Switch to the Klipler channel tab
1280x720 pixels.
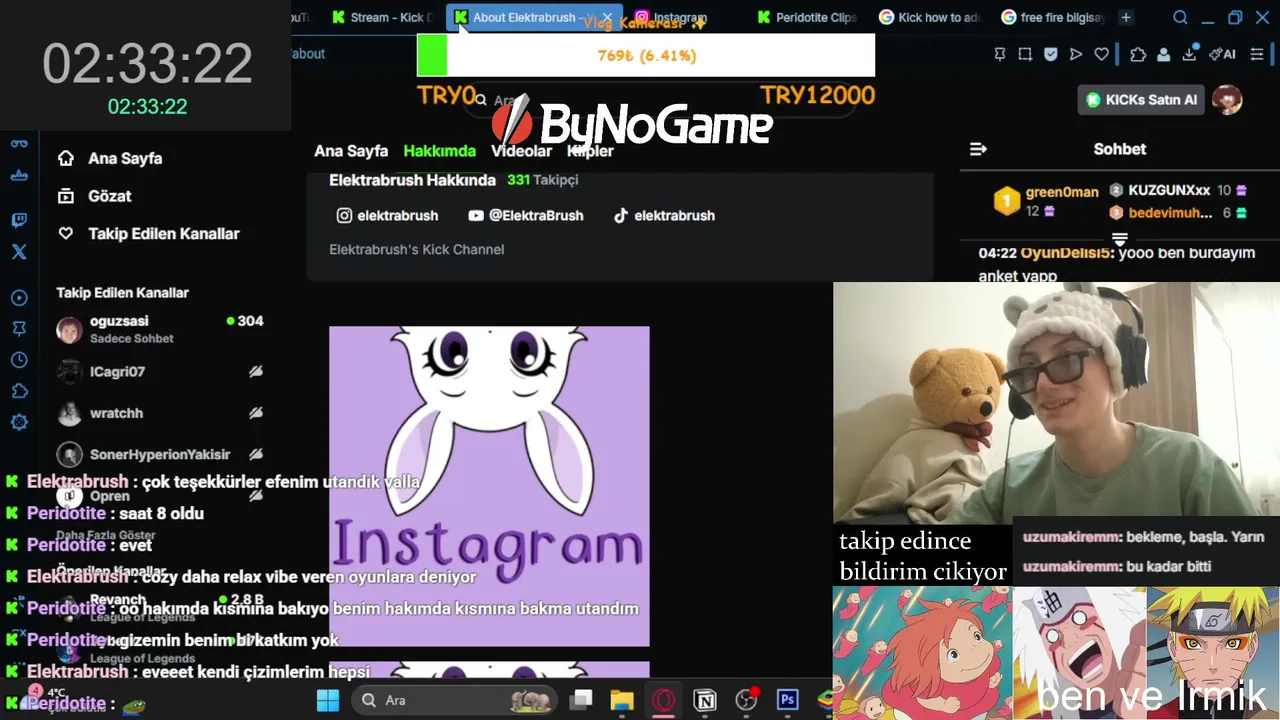click(x=590, y=151)
